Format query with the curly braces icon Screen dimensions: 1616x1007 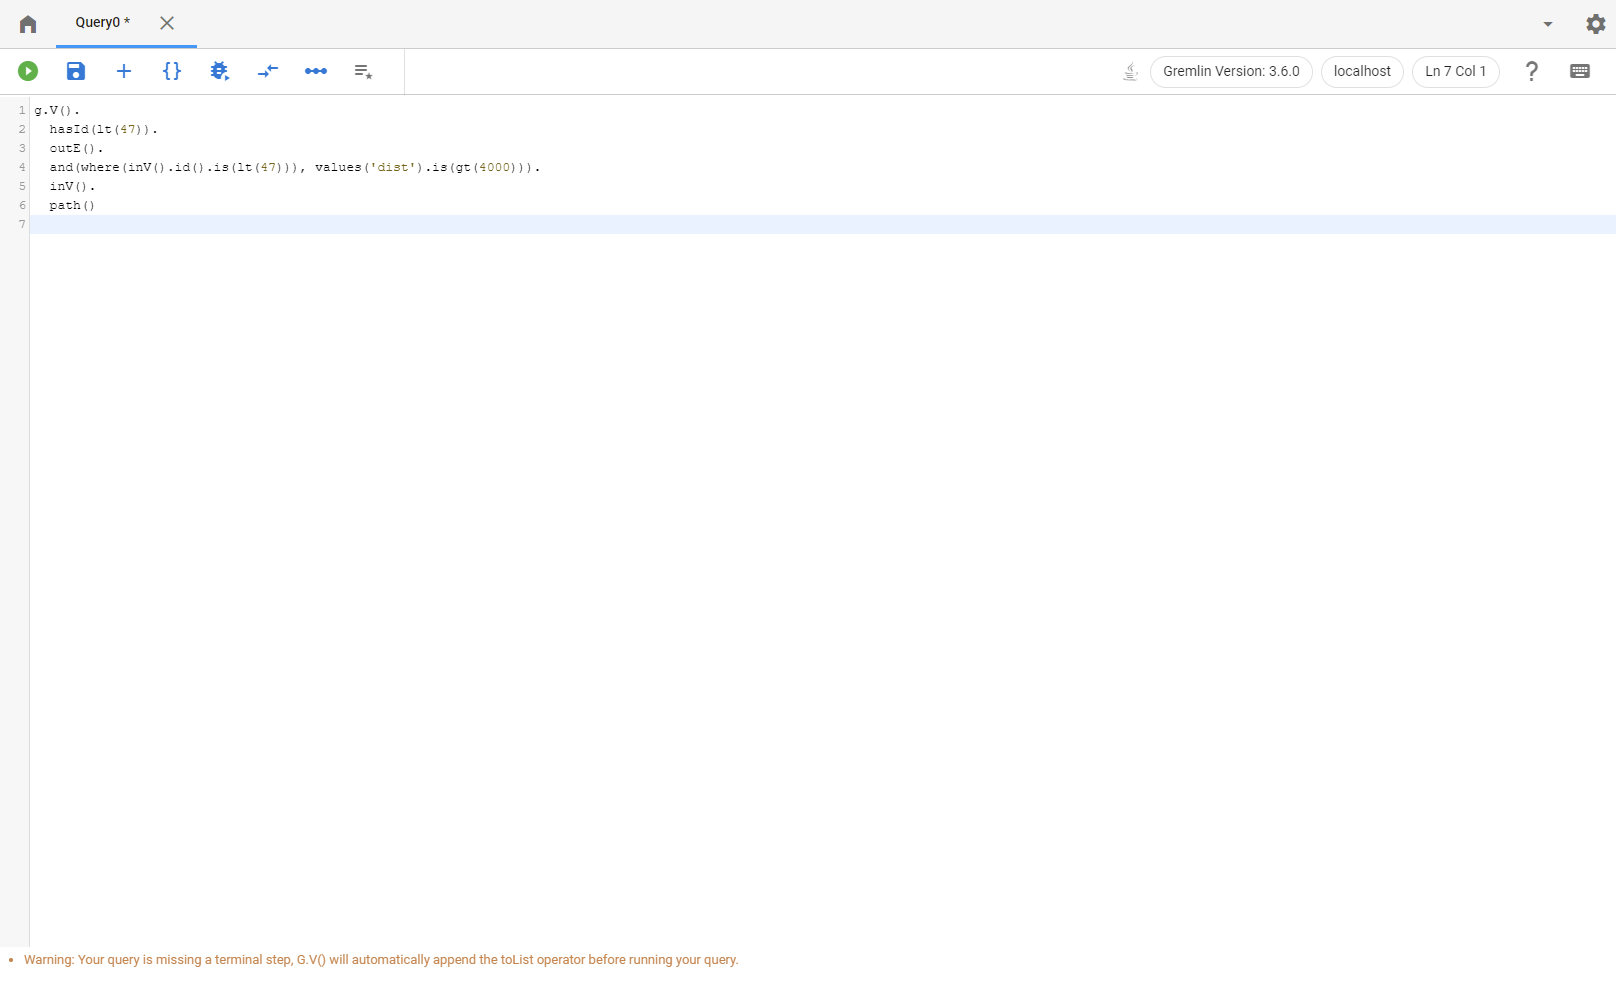(172, 71)
